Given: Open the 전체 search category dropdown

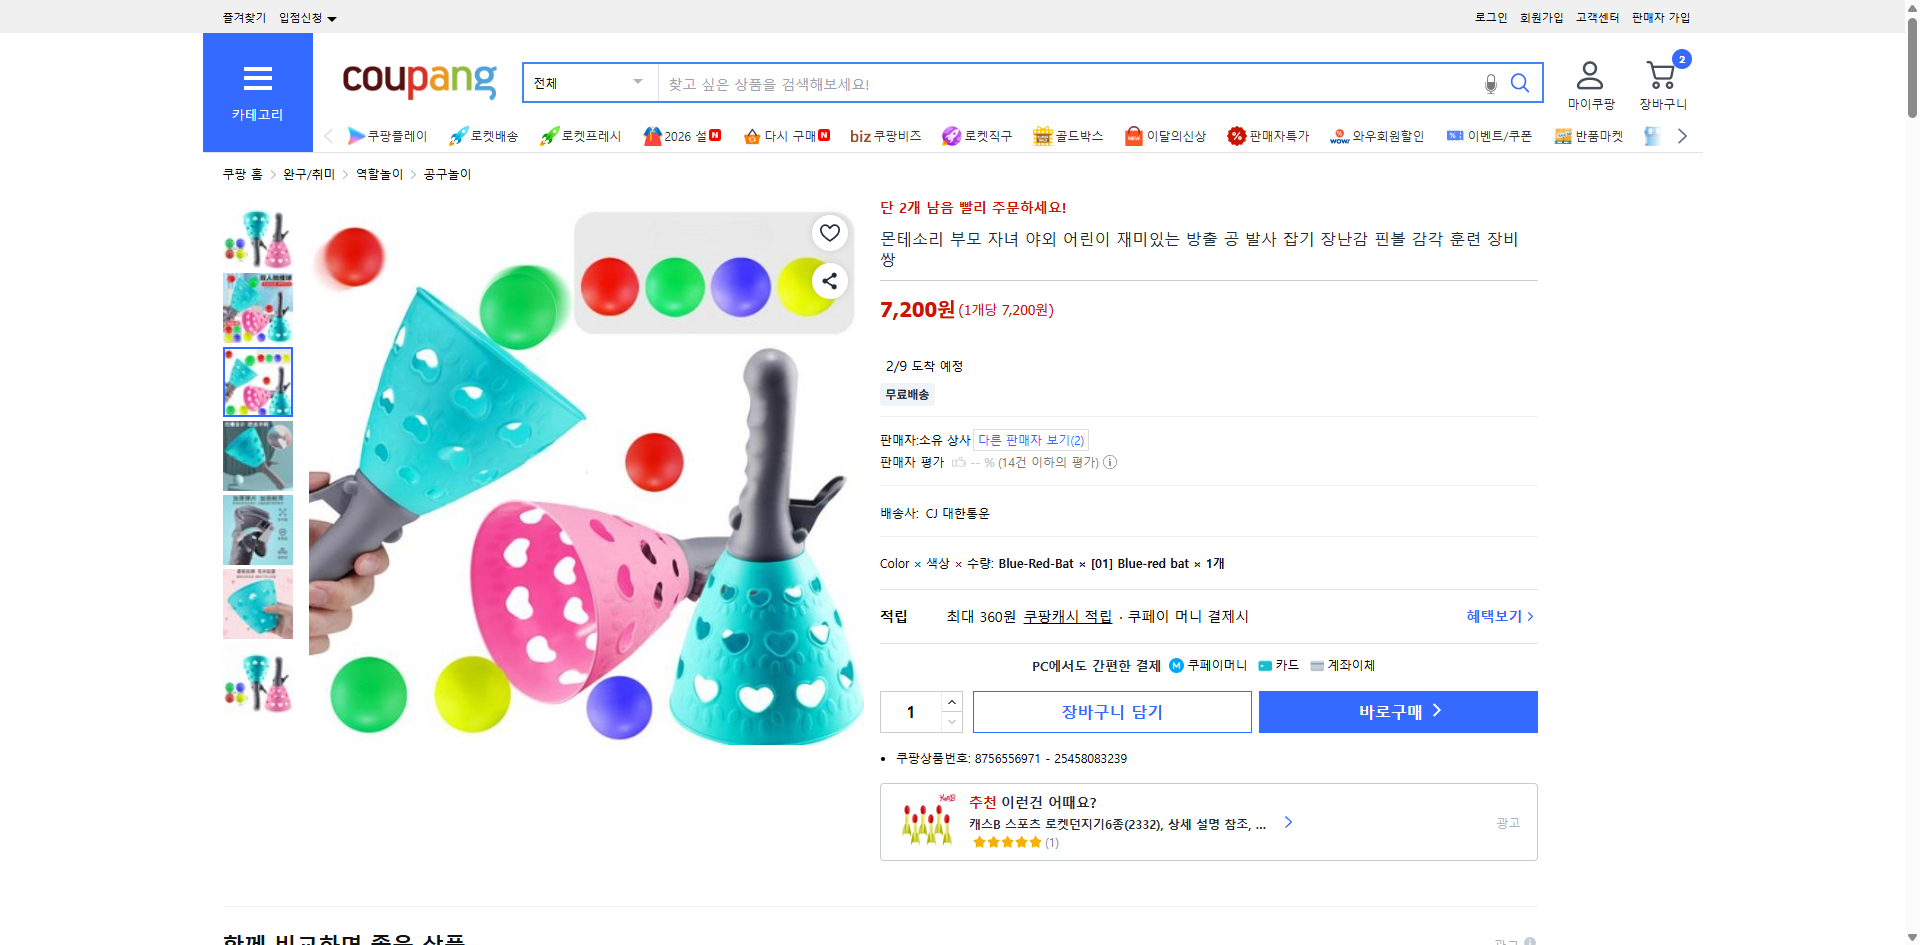Looking at the screenshot, I should coord(588,83).
